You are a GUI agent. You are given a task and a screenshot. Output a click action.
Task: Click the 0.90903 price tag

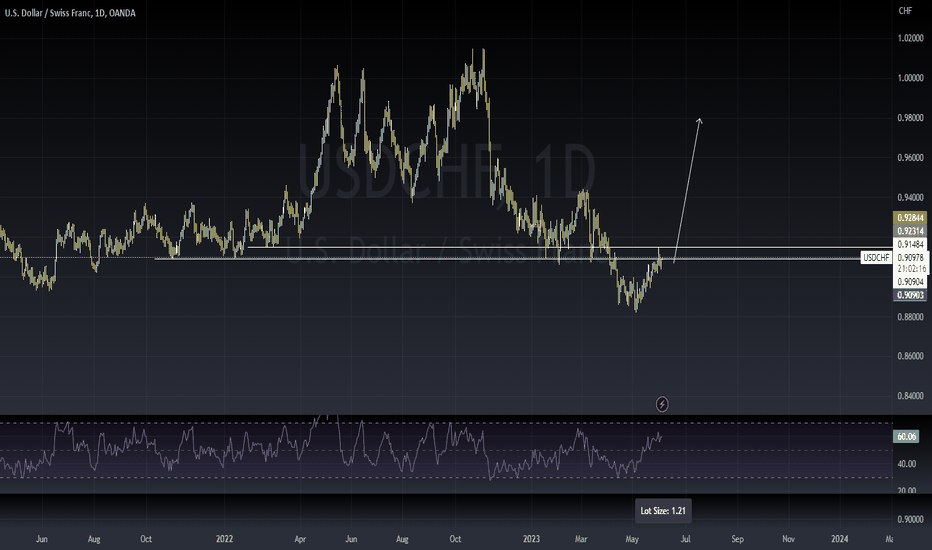coord(910,295)
